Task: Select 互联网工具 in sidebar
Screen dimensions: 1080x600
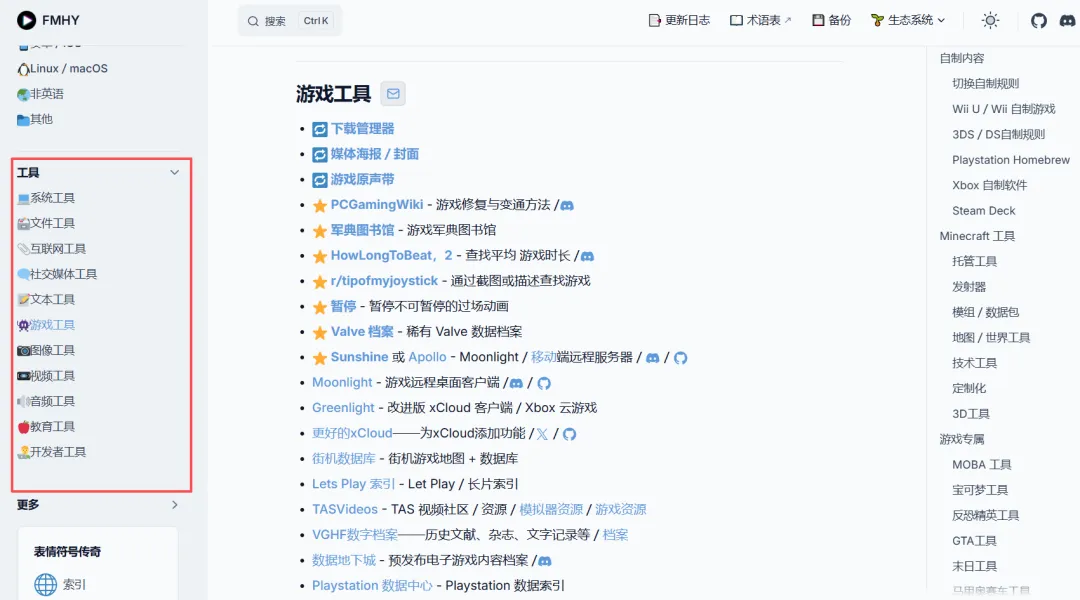Action: click(x=52, y=249)
